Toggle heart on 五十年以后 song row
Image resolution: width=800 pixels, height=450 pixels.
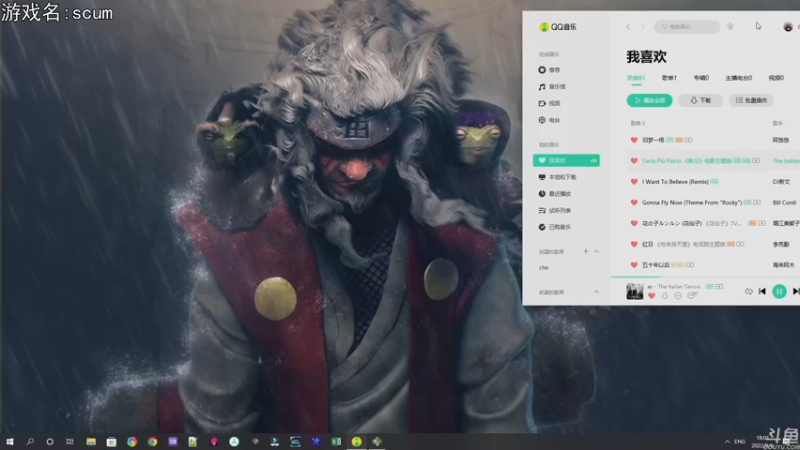(634, 265)
